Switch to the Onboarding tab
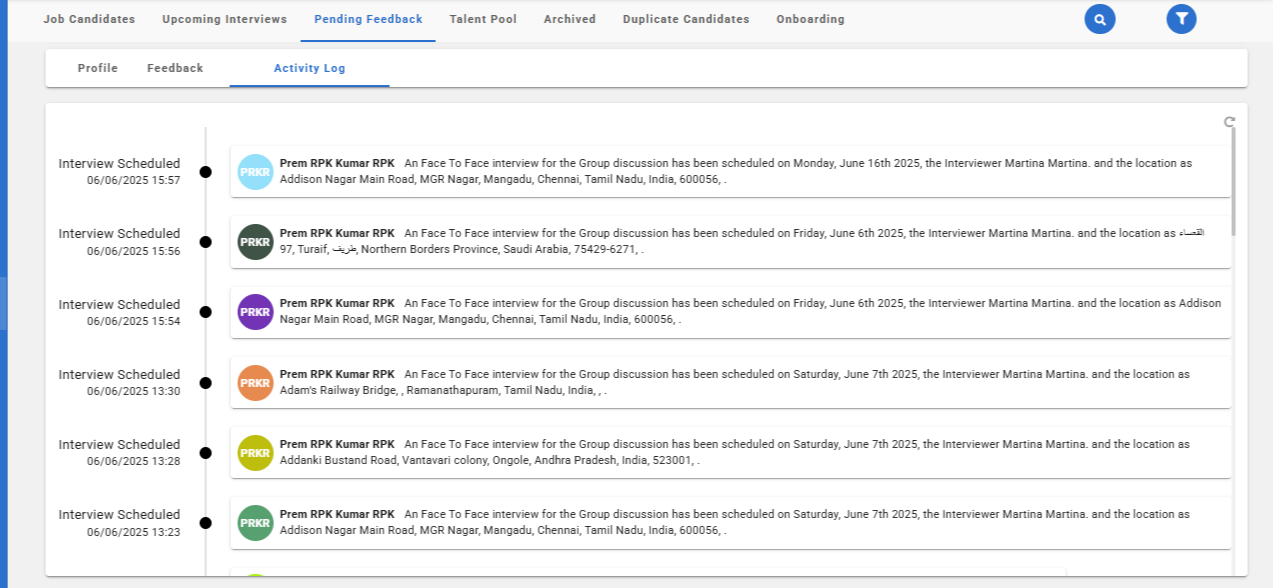Image resolution: width=1273 pixels, height=588 pixels. pos(810,19)
